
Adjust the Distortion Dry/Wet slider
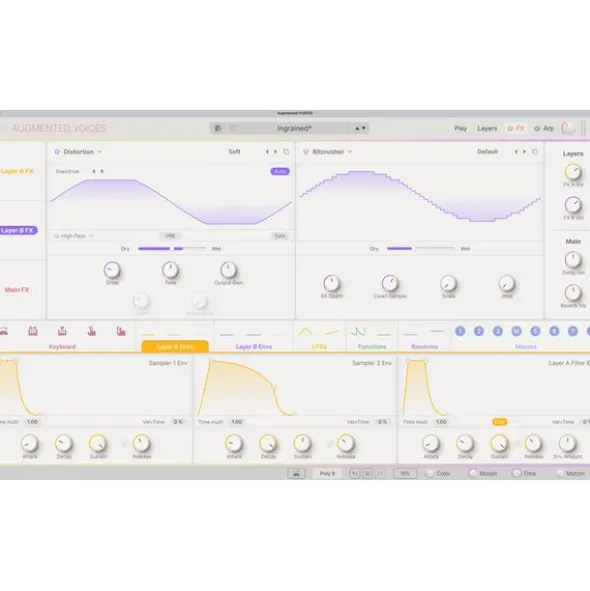(172, 249)
